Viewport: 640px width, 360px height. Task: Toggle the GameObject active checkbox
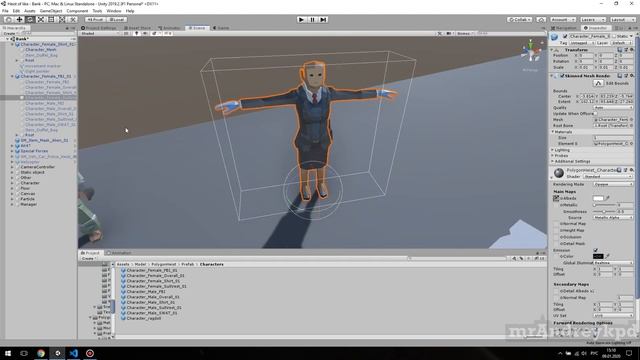pos(565,36)
